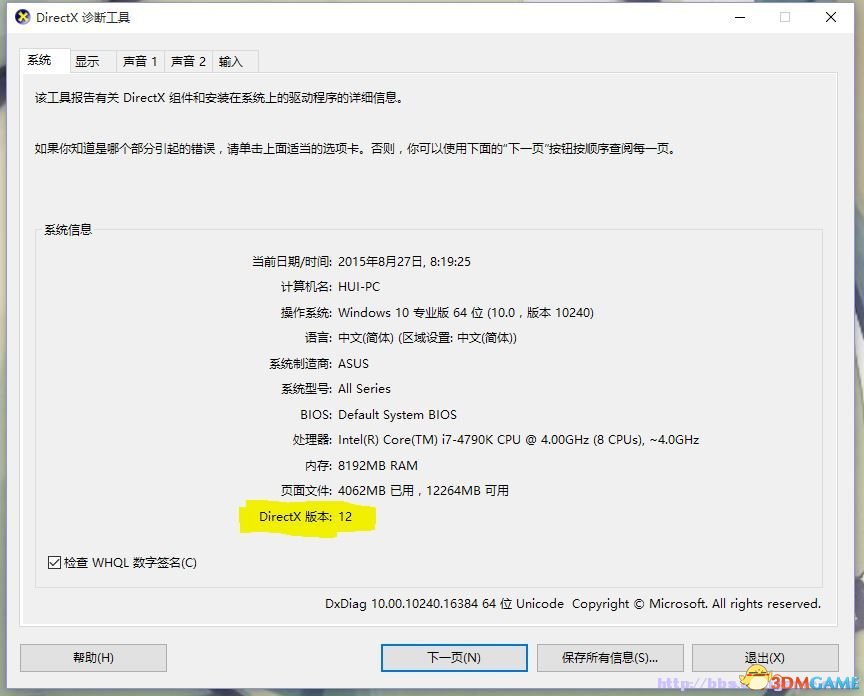Image resolution: width=864 pixels, height=696 pixels.
Task: Click the 系统制造商 ASUS value
Action: (353, 364)
